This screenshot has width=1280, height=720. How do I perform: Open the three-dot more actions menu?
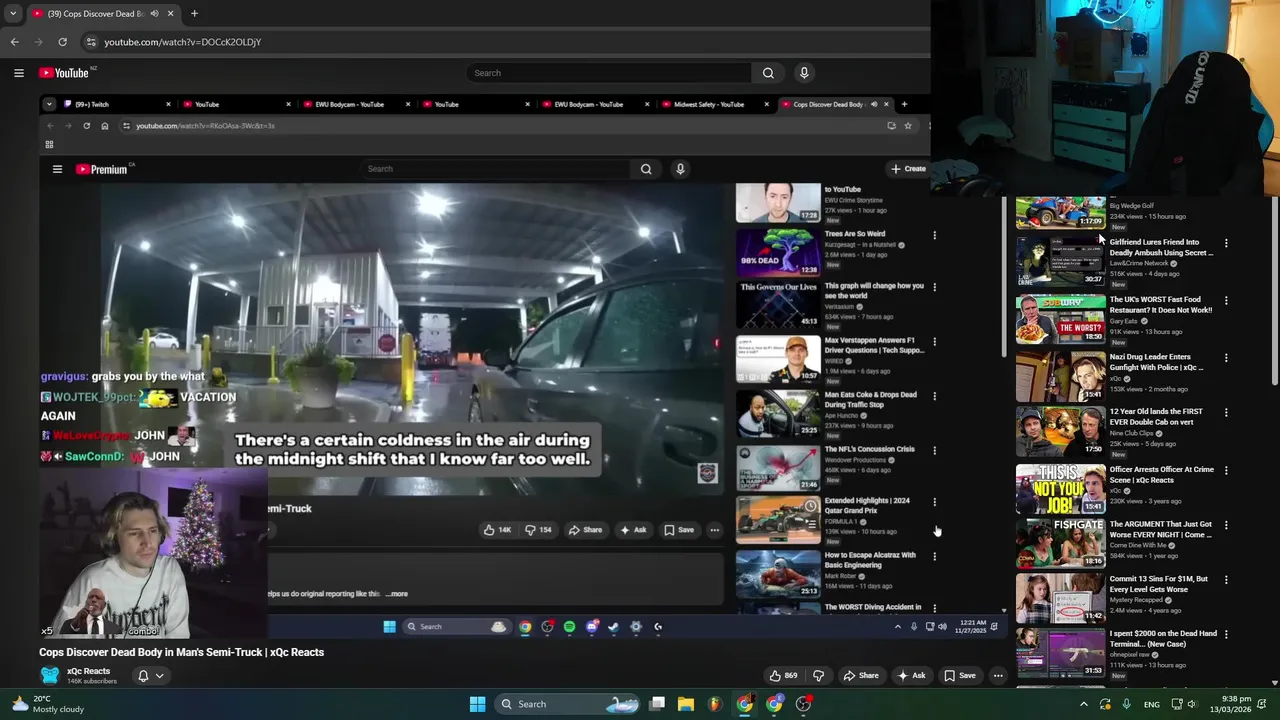tap(998, 676)
